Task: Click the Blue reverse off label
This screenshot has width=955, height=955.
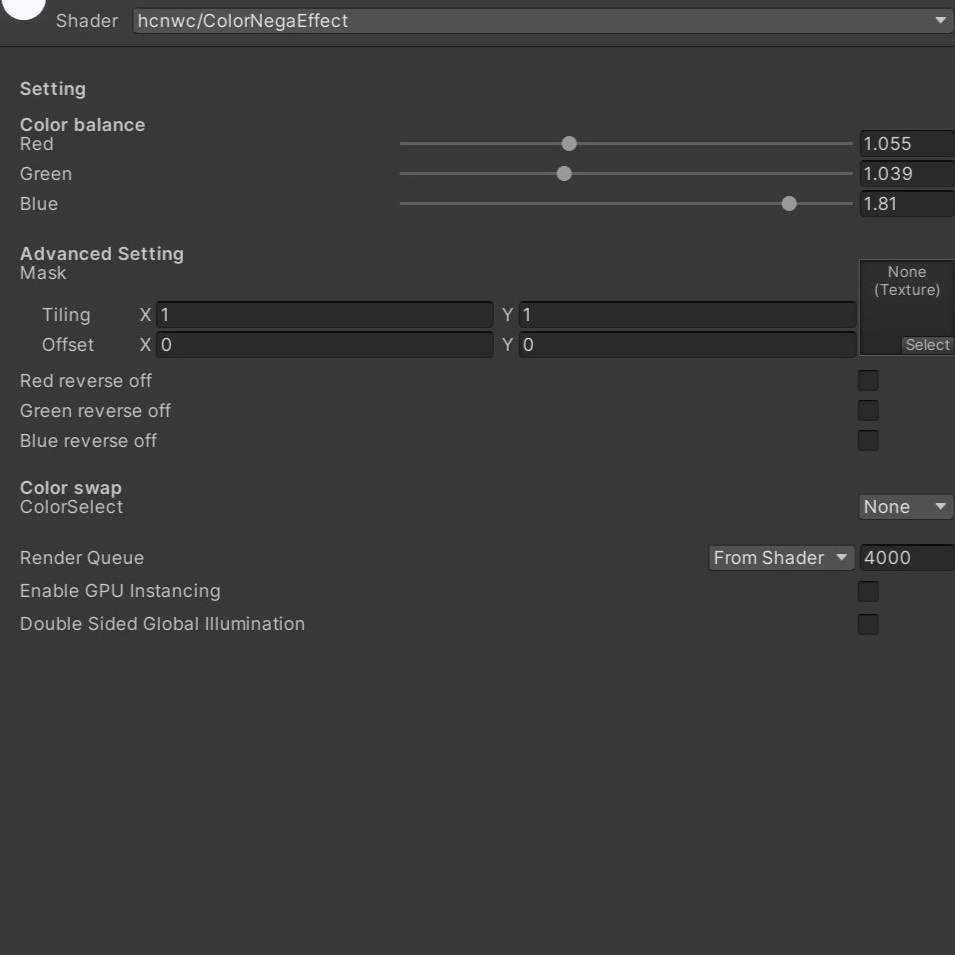Action: 88,440
